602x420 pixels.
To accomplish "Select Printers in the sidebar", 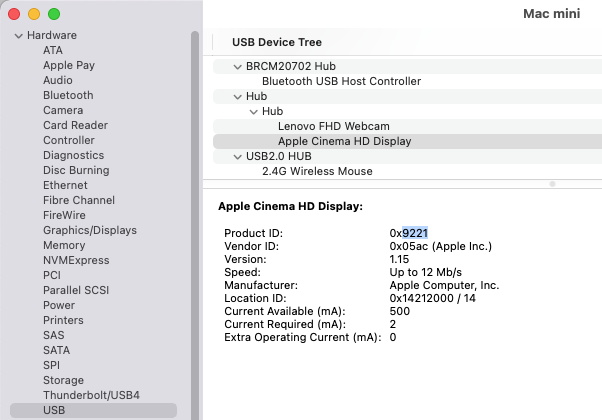I will 63,320.
